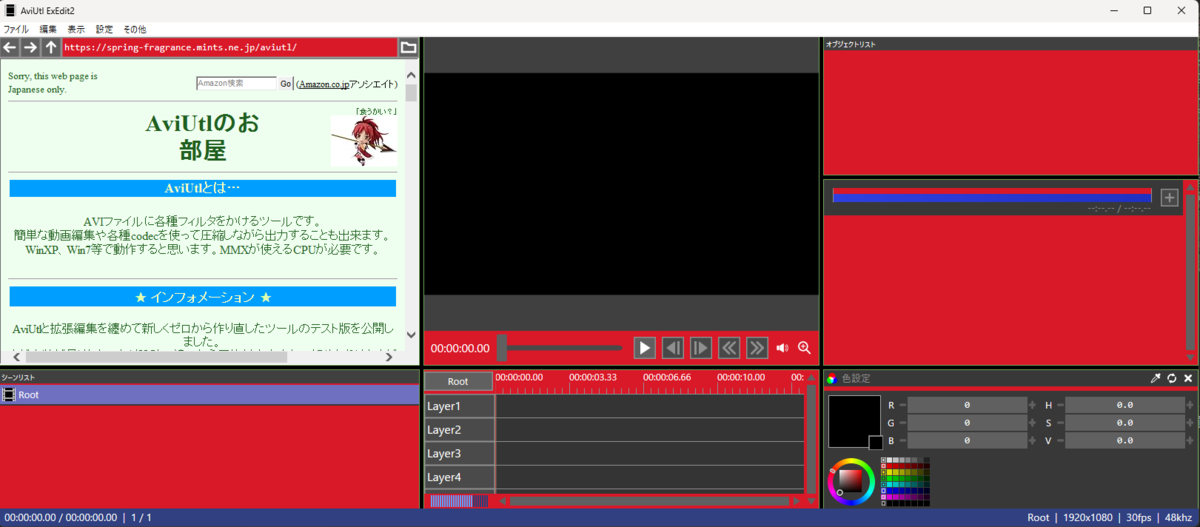Image resolution: width=1200 pixels, height=527 pixels.
Task: Open the 編集 menu
Action: pos(48,29)
